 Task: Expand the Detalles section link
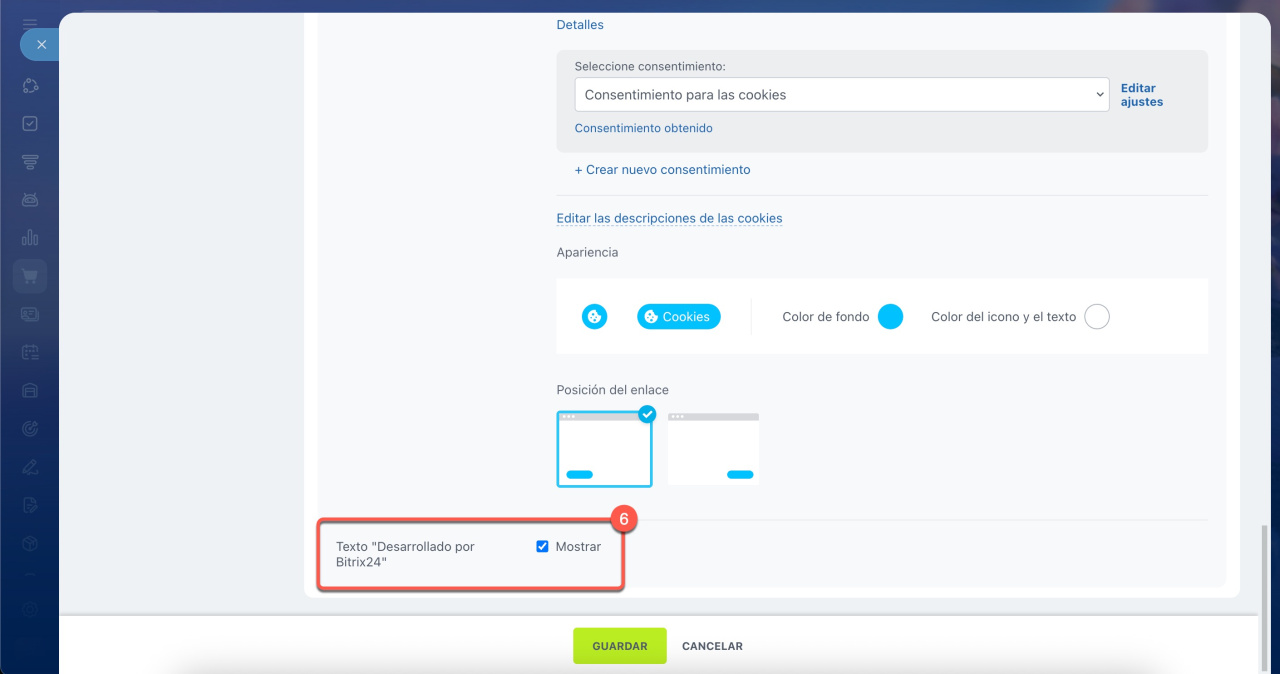(580, 25)
